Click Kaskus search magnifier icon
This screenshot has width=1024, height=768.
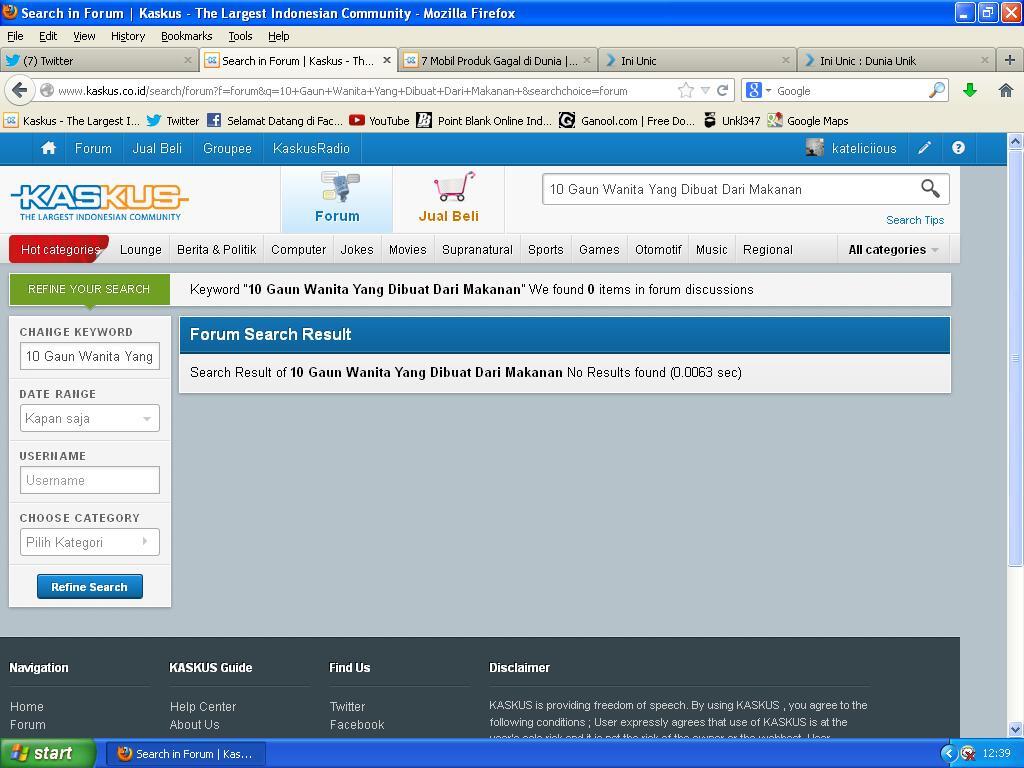tap(930, 189)
